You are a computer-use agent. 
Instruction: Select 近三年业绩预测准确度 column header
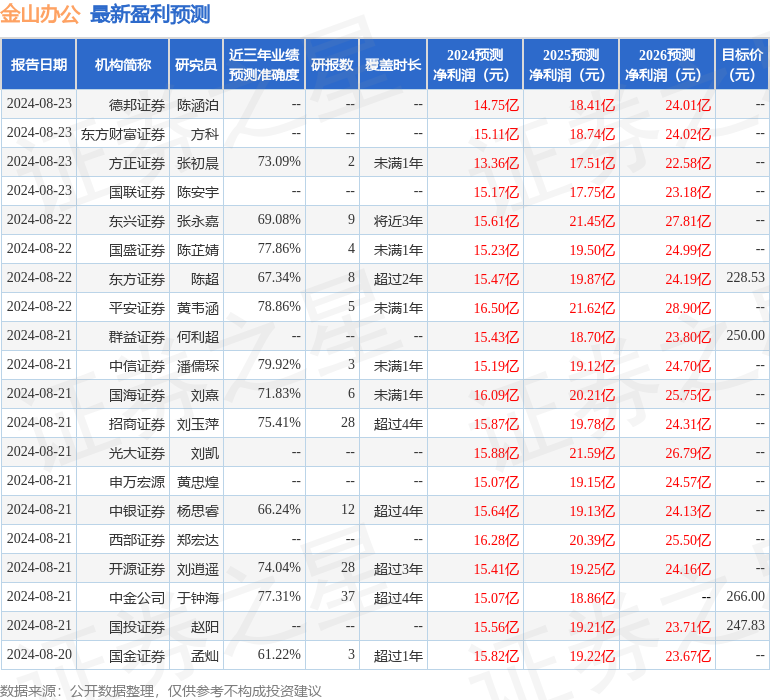[x=264, y=64]
